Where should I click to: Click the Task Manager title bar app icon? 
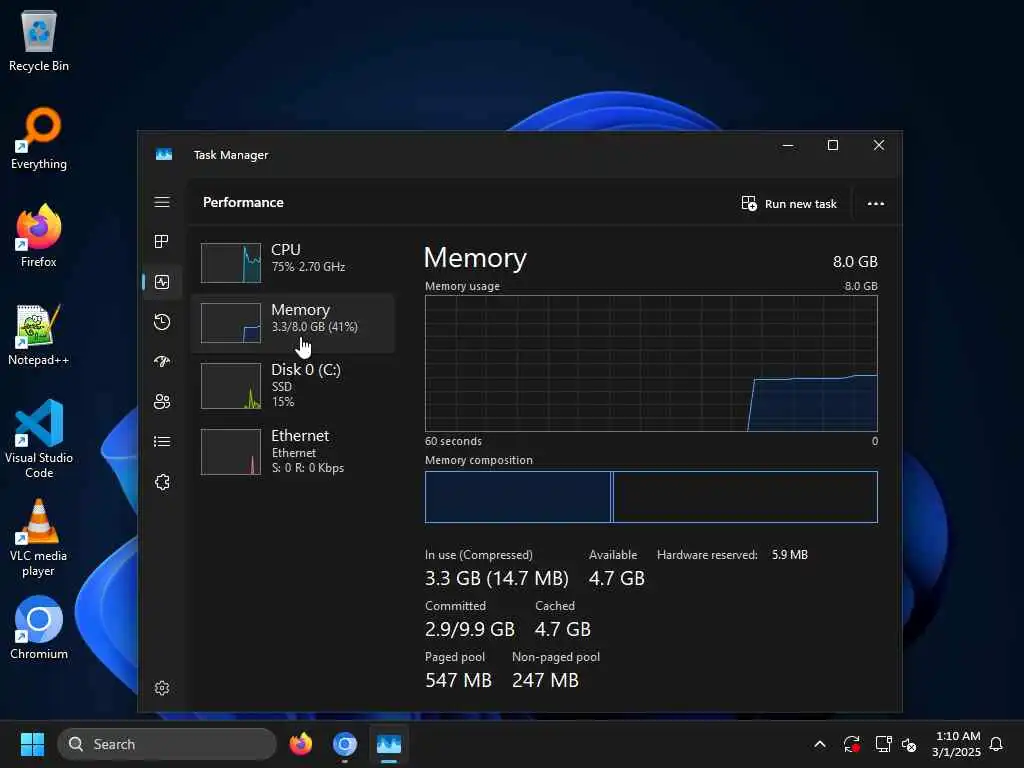[164, 155]
